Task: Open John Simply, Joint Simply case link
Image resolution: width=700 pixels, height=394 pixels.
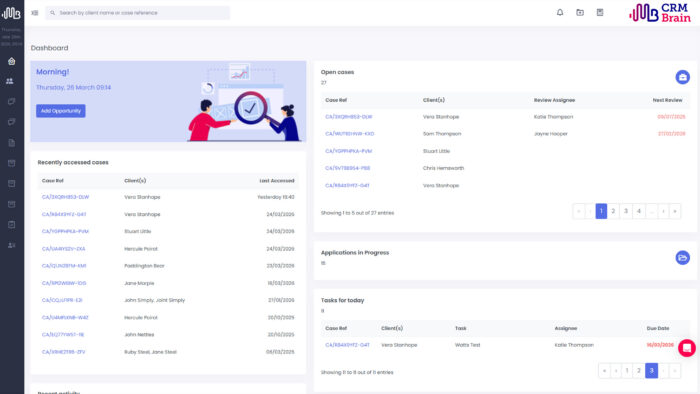Action: (62, 300)
